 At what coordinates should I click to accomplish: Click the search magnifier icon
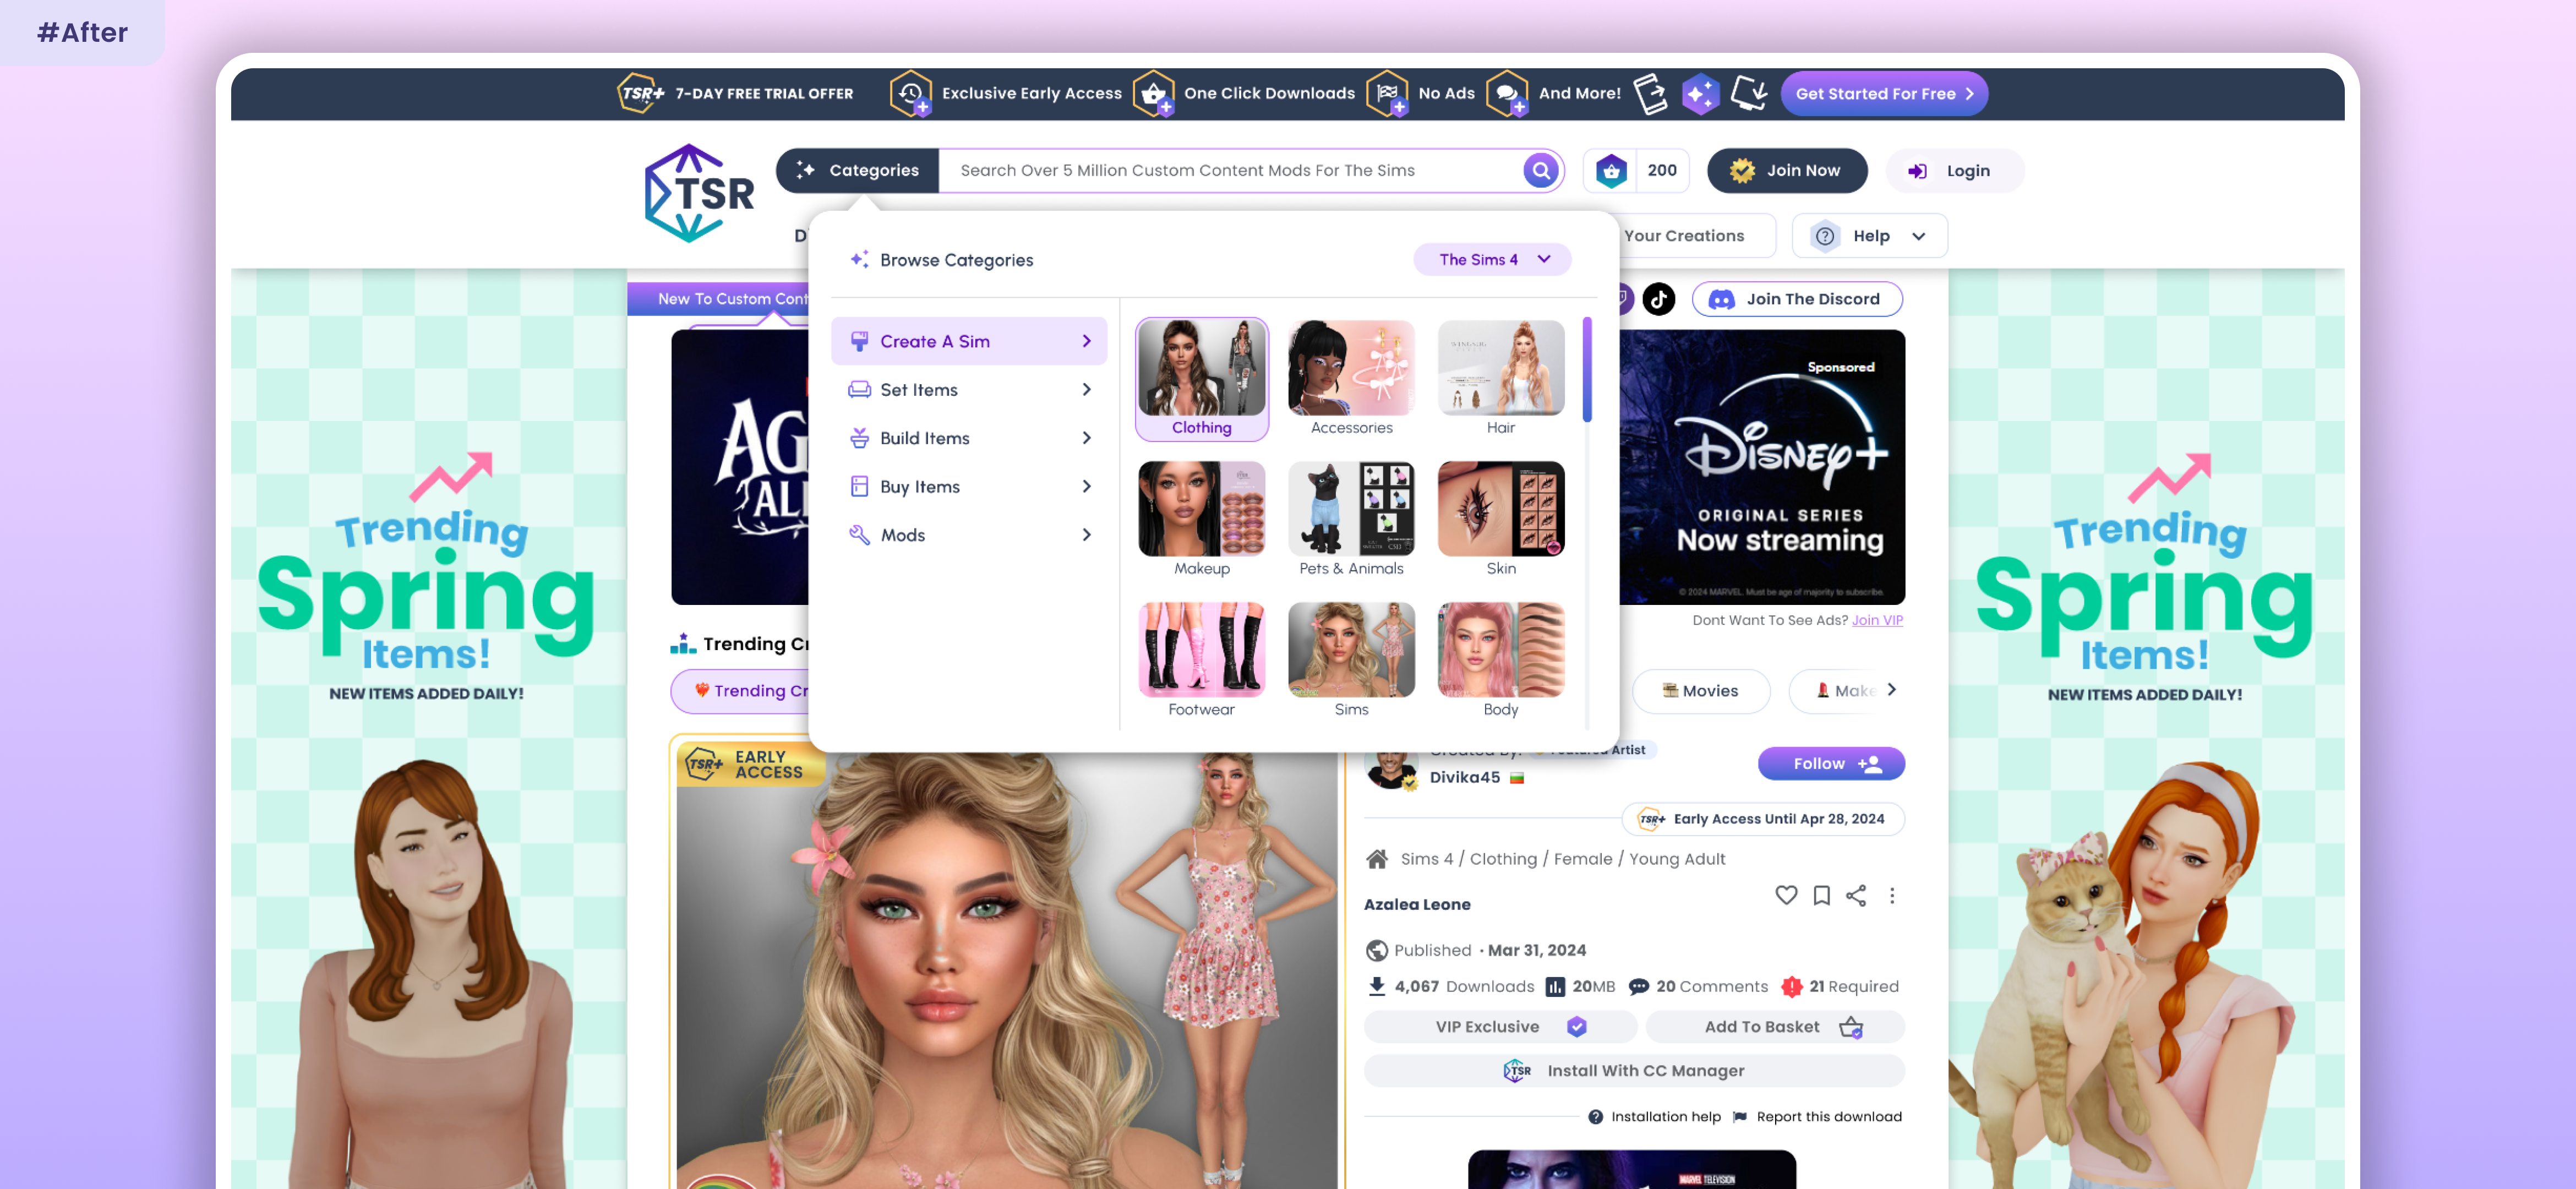tap(1541, 171)
